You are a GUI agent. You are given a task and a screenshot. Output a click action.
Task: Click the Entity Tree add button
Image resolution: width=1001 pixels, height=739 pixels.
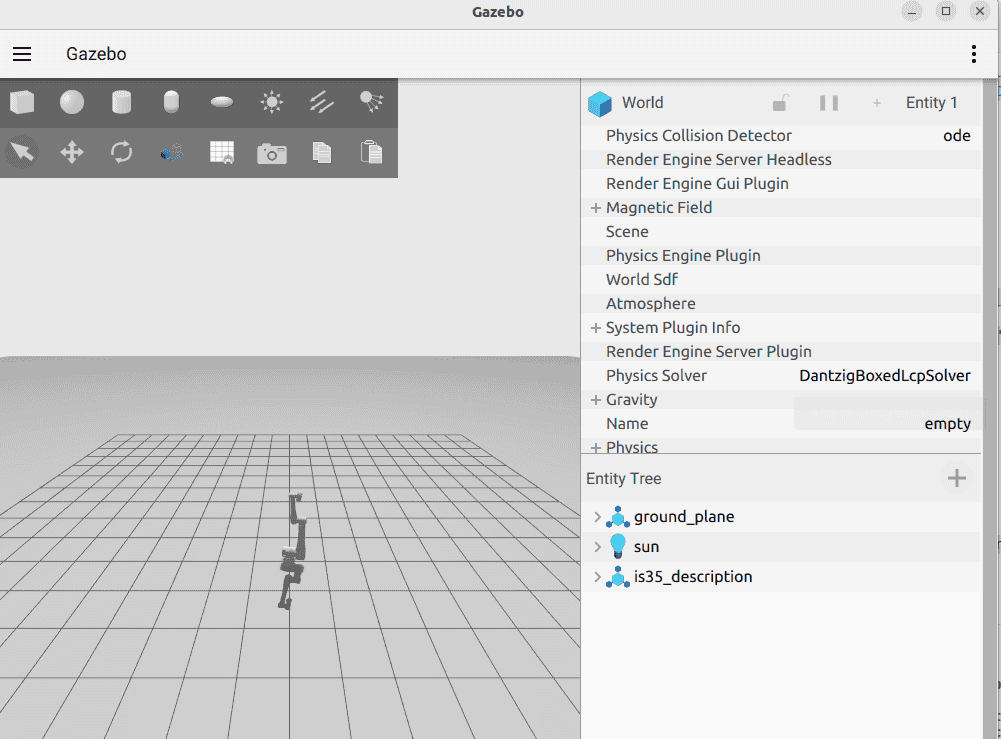[957, 478]
